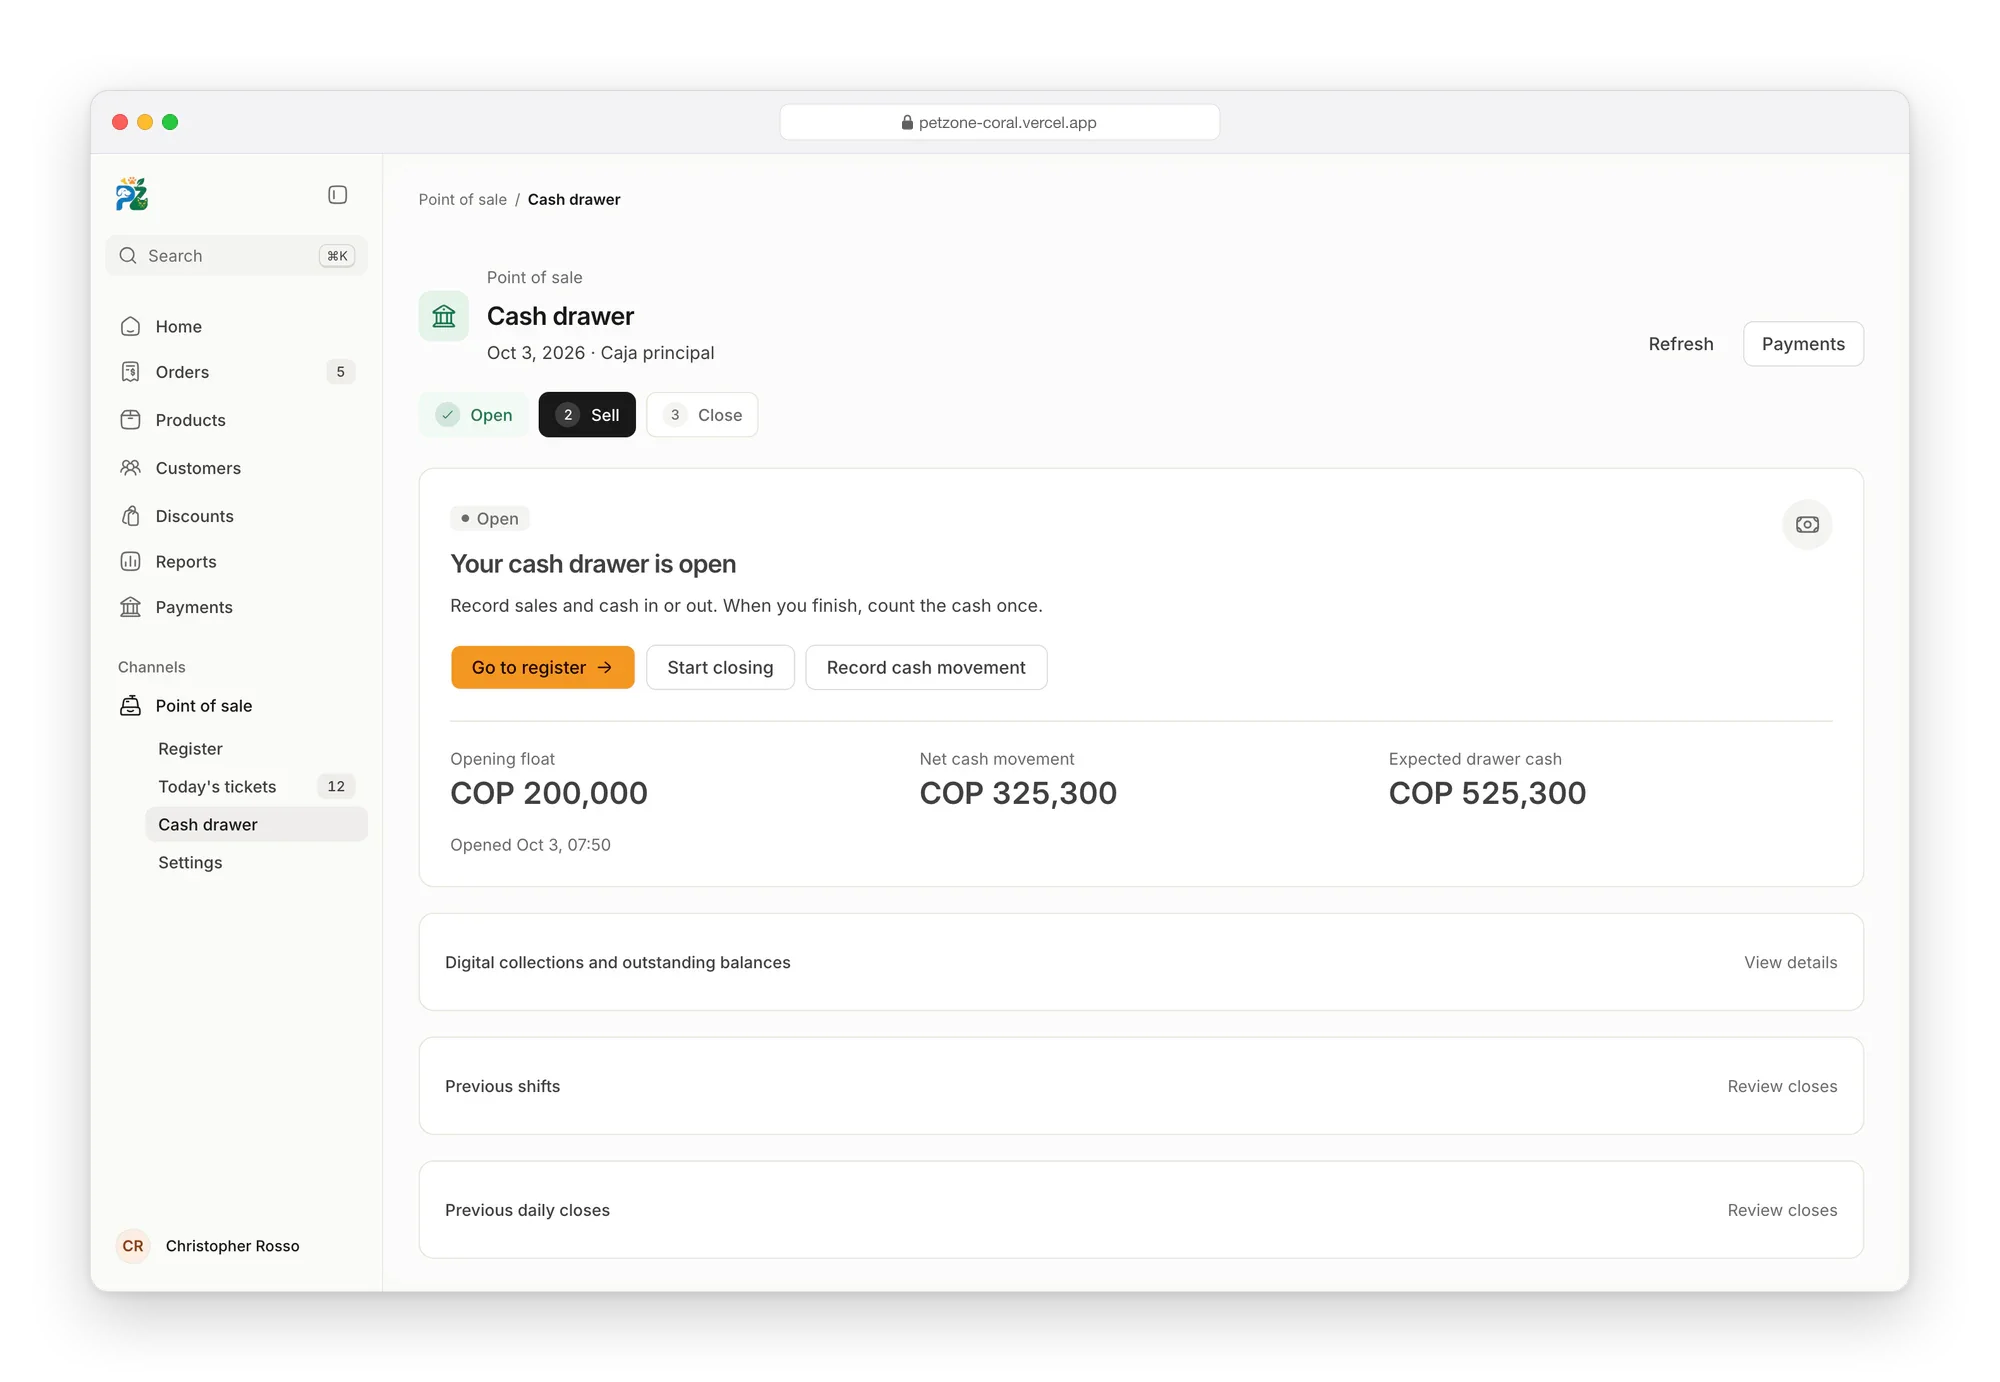Viewport: 2000px width, 1382px height.
Task: Click the Point of sale breadcrumb link
Action: (x=462, y=199)
